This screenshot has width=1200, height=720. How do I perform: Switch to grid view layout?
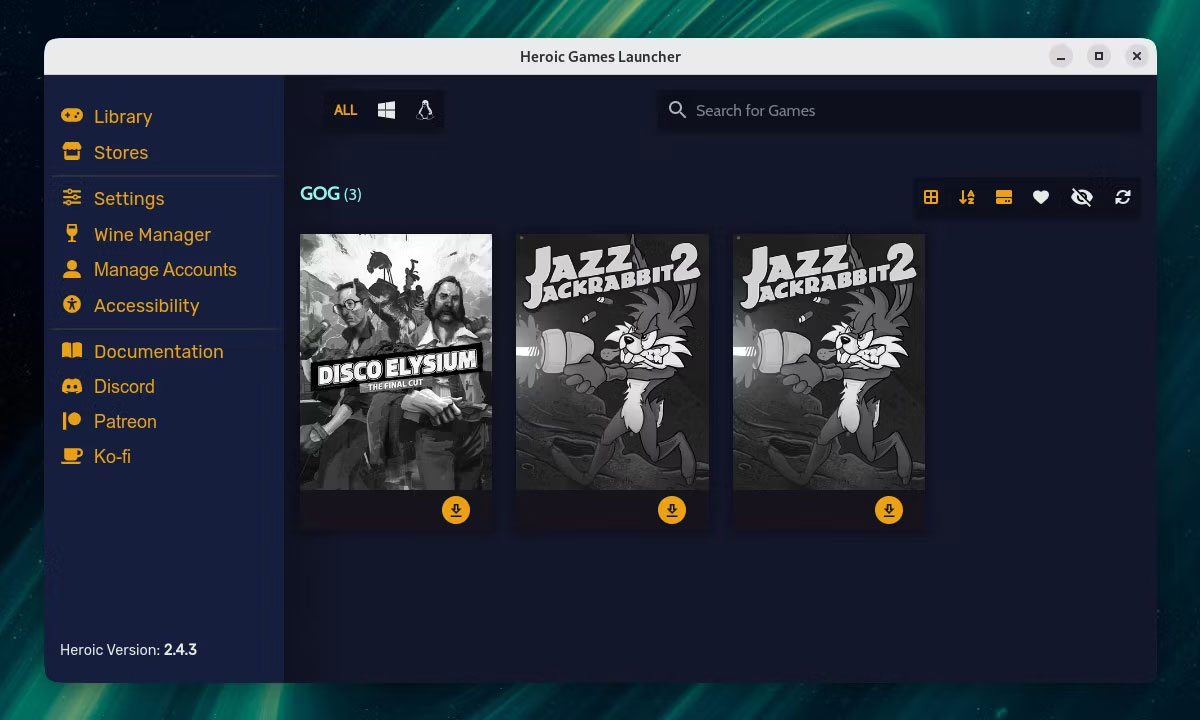[931, 197]
